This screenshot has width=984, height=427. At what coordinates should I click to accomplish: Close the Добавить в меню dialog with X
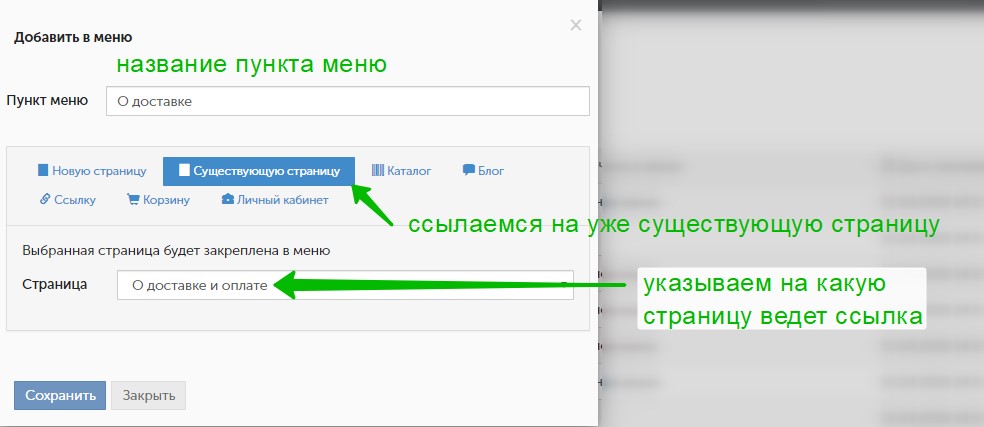tap(575, 25)
